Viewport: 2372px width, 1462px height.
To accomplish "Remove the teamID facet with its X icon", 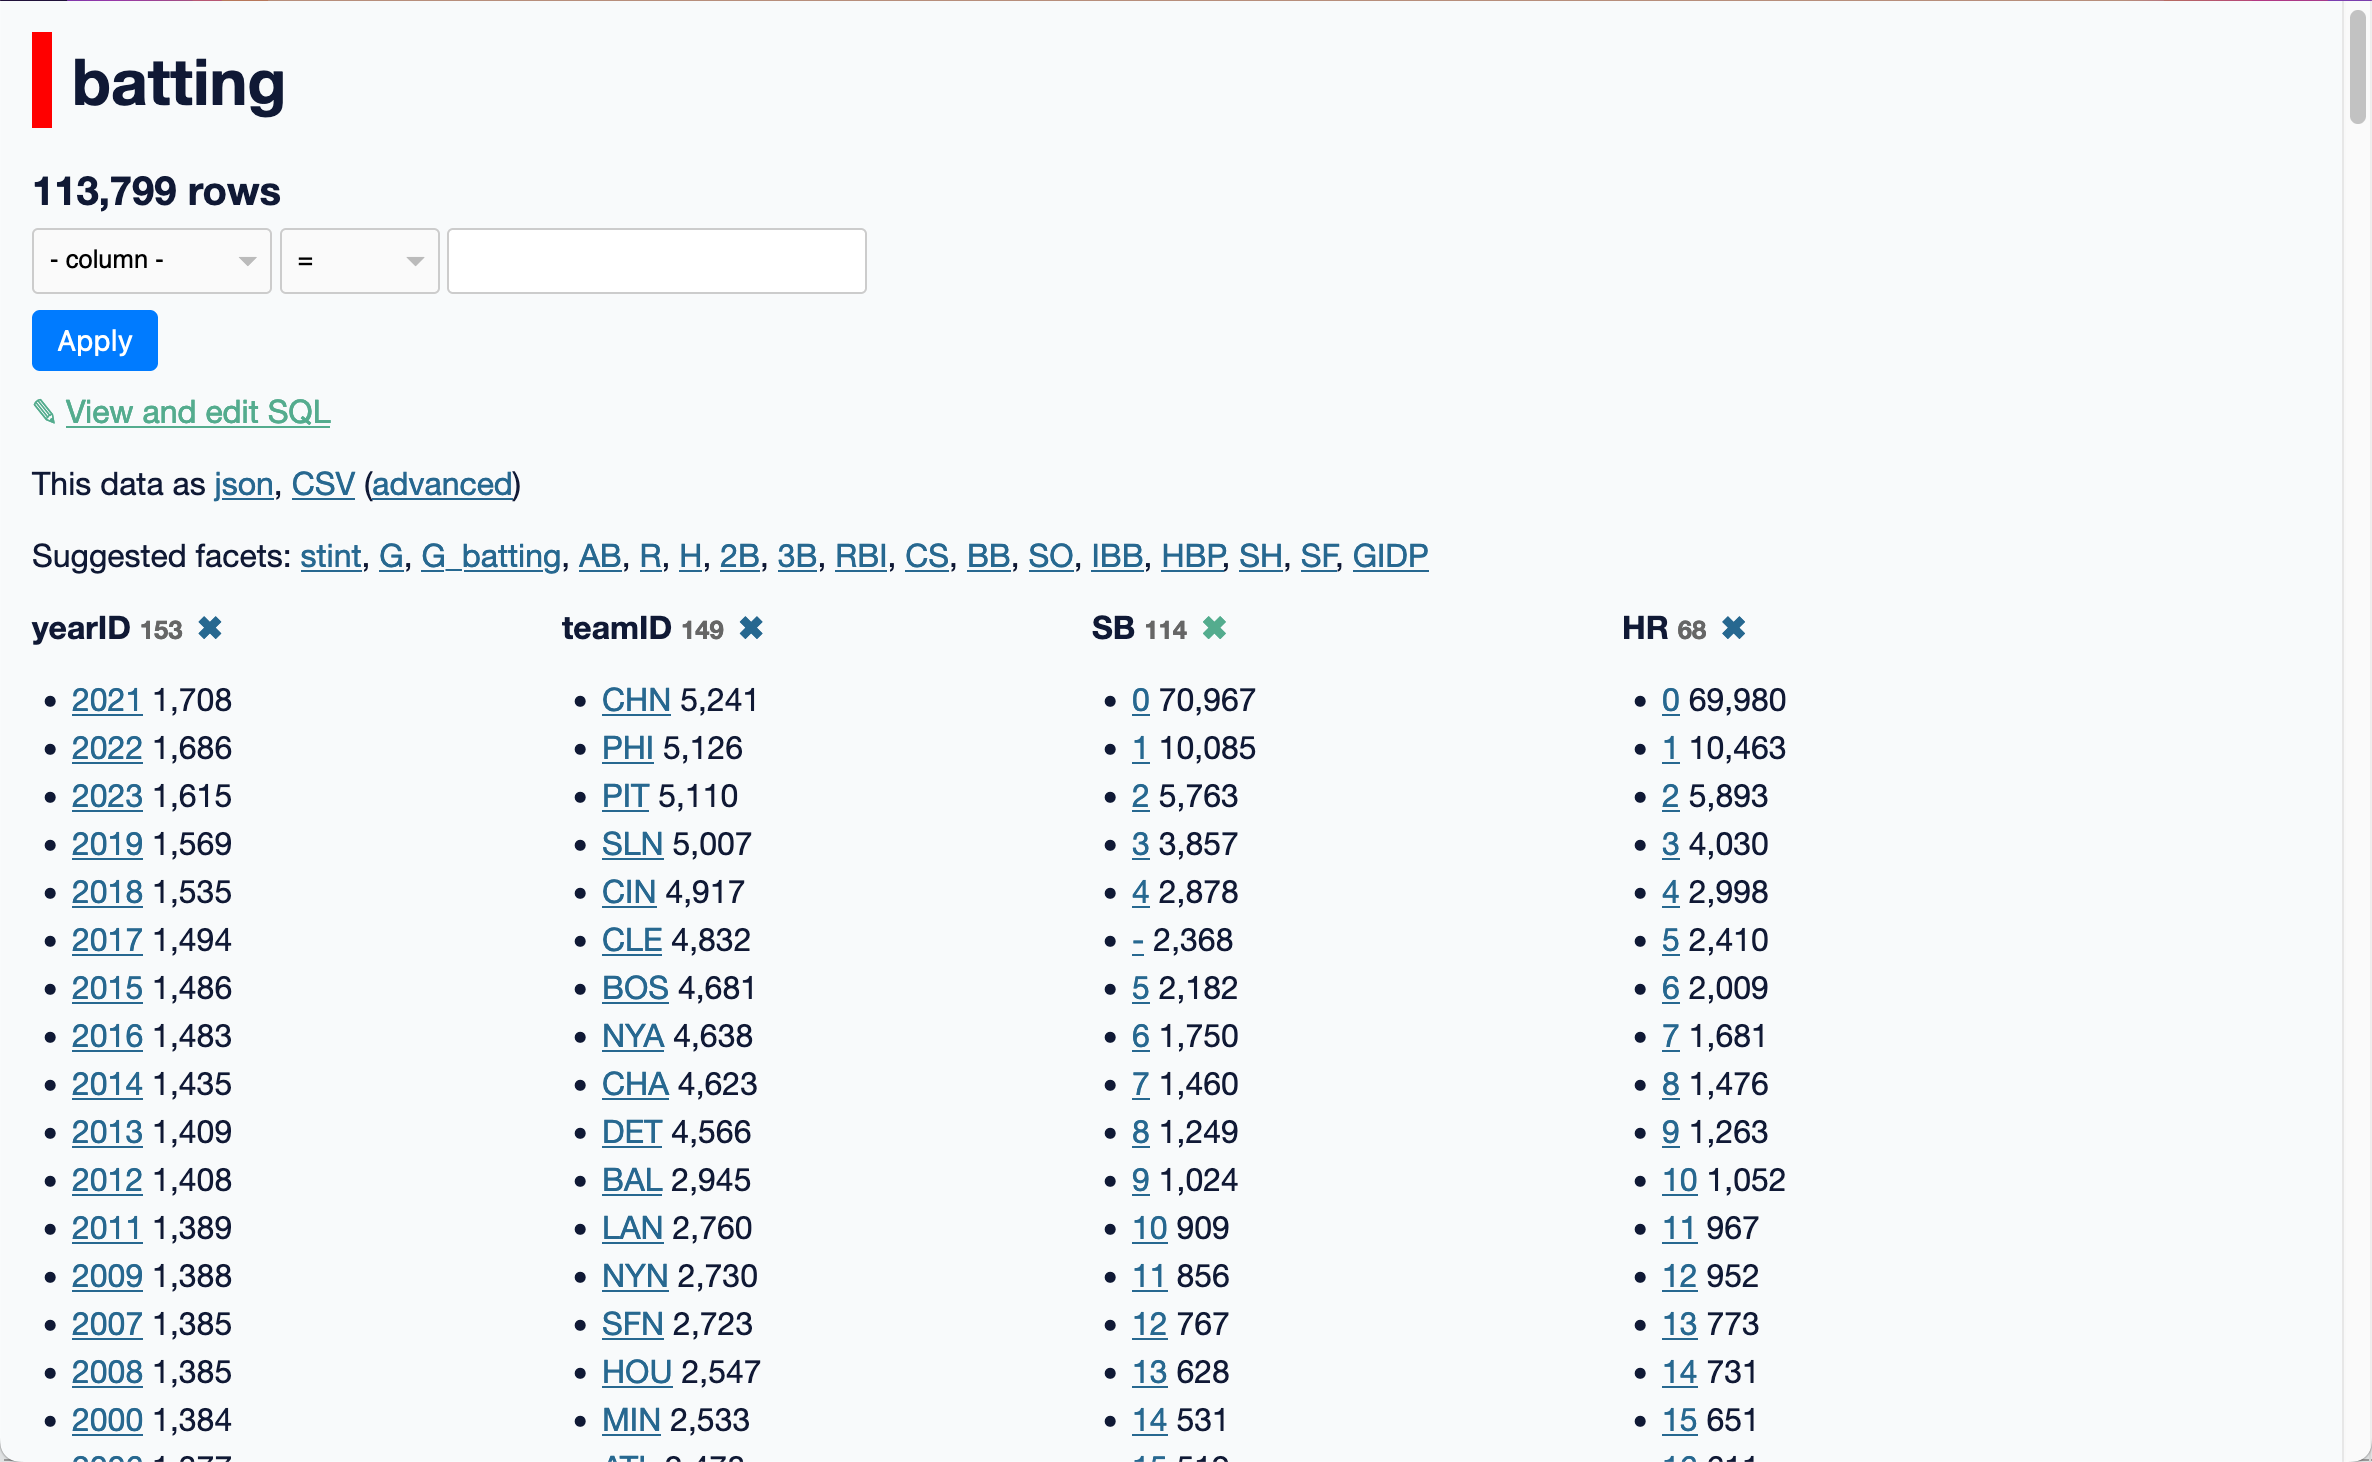I will coord(751,628).
